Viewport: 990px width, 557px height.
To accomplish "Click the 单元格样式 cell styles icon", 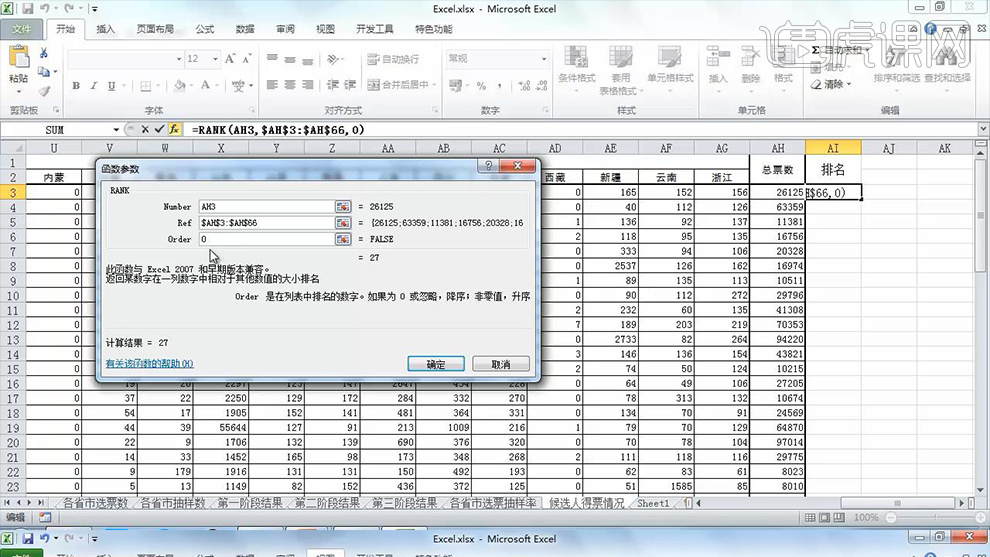I will tap(669, 58).
